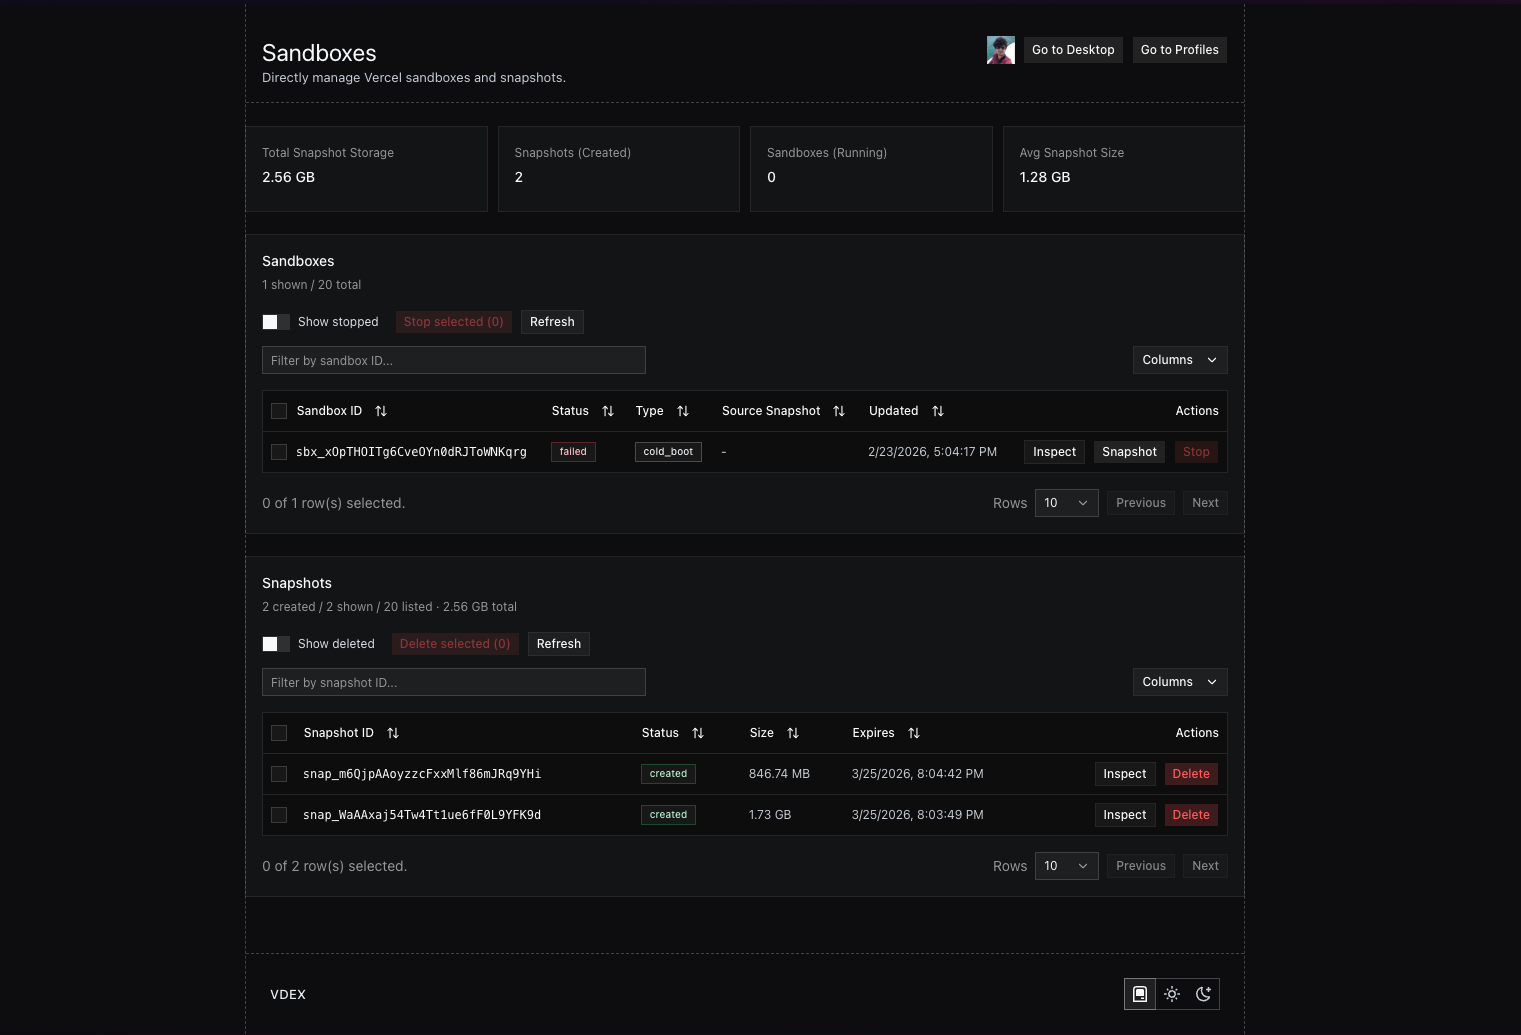
Task: Check the snap_m6QjpAAoyzzcFxxMlf86mJRq9YHi row checkbox
Action: tap(279, 774)
